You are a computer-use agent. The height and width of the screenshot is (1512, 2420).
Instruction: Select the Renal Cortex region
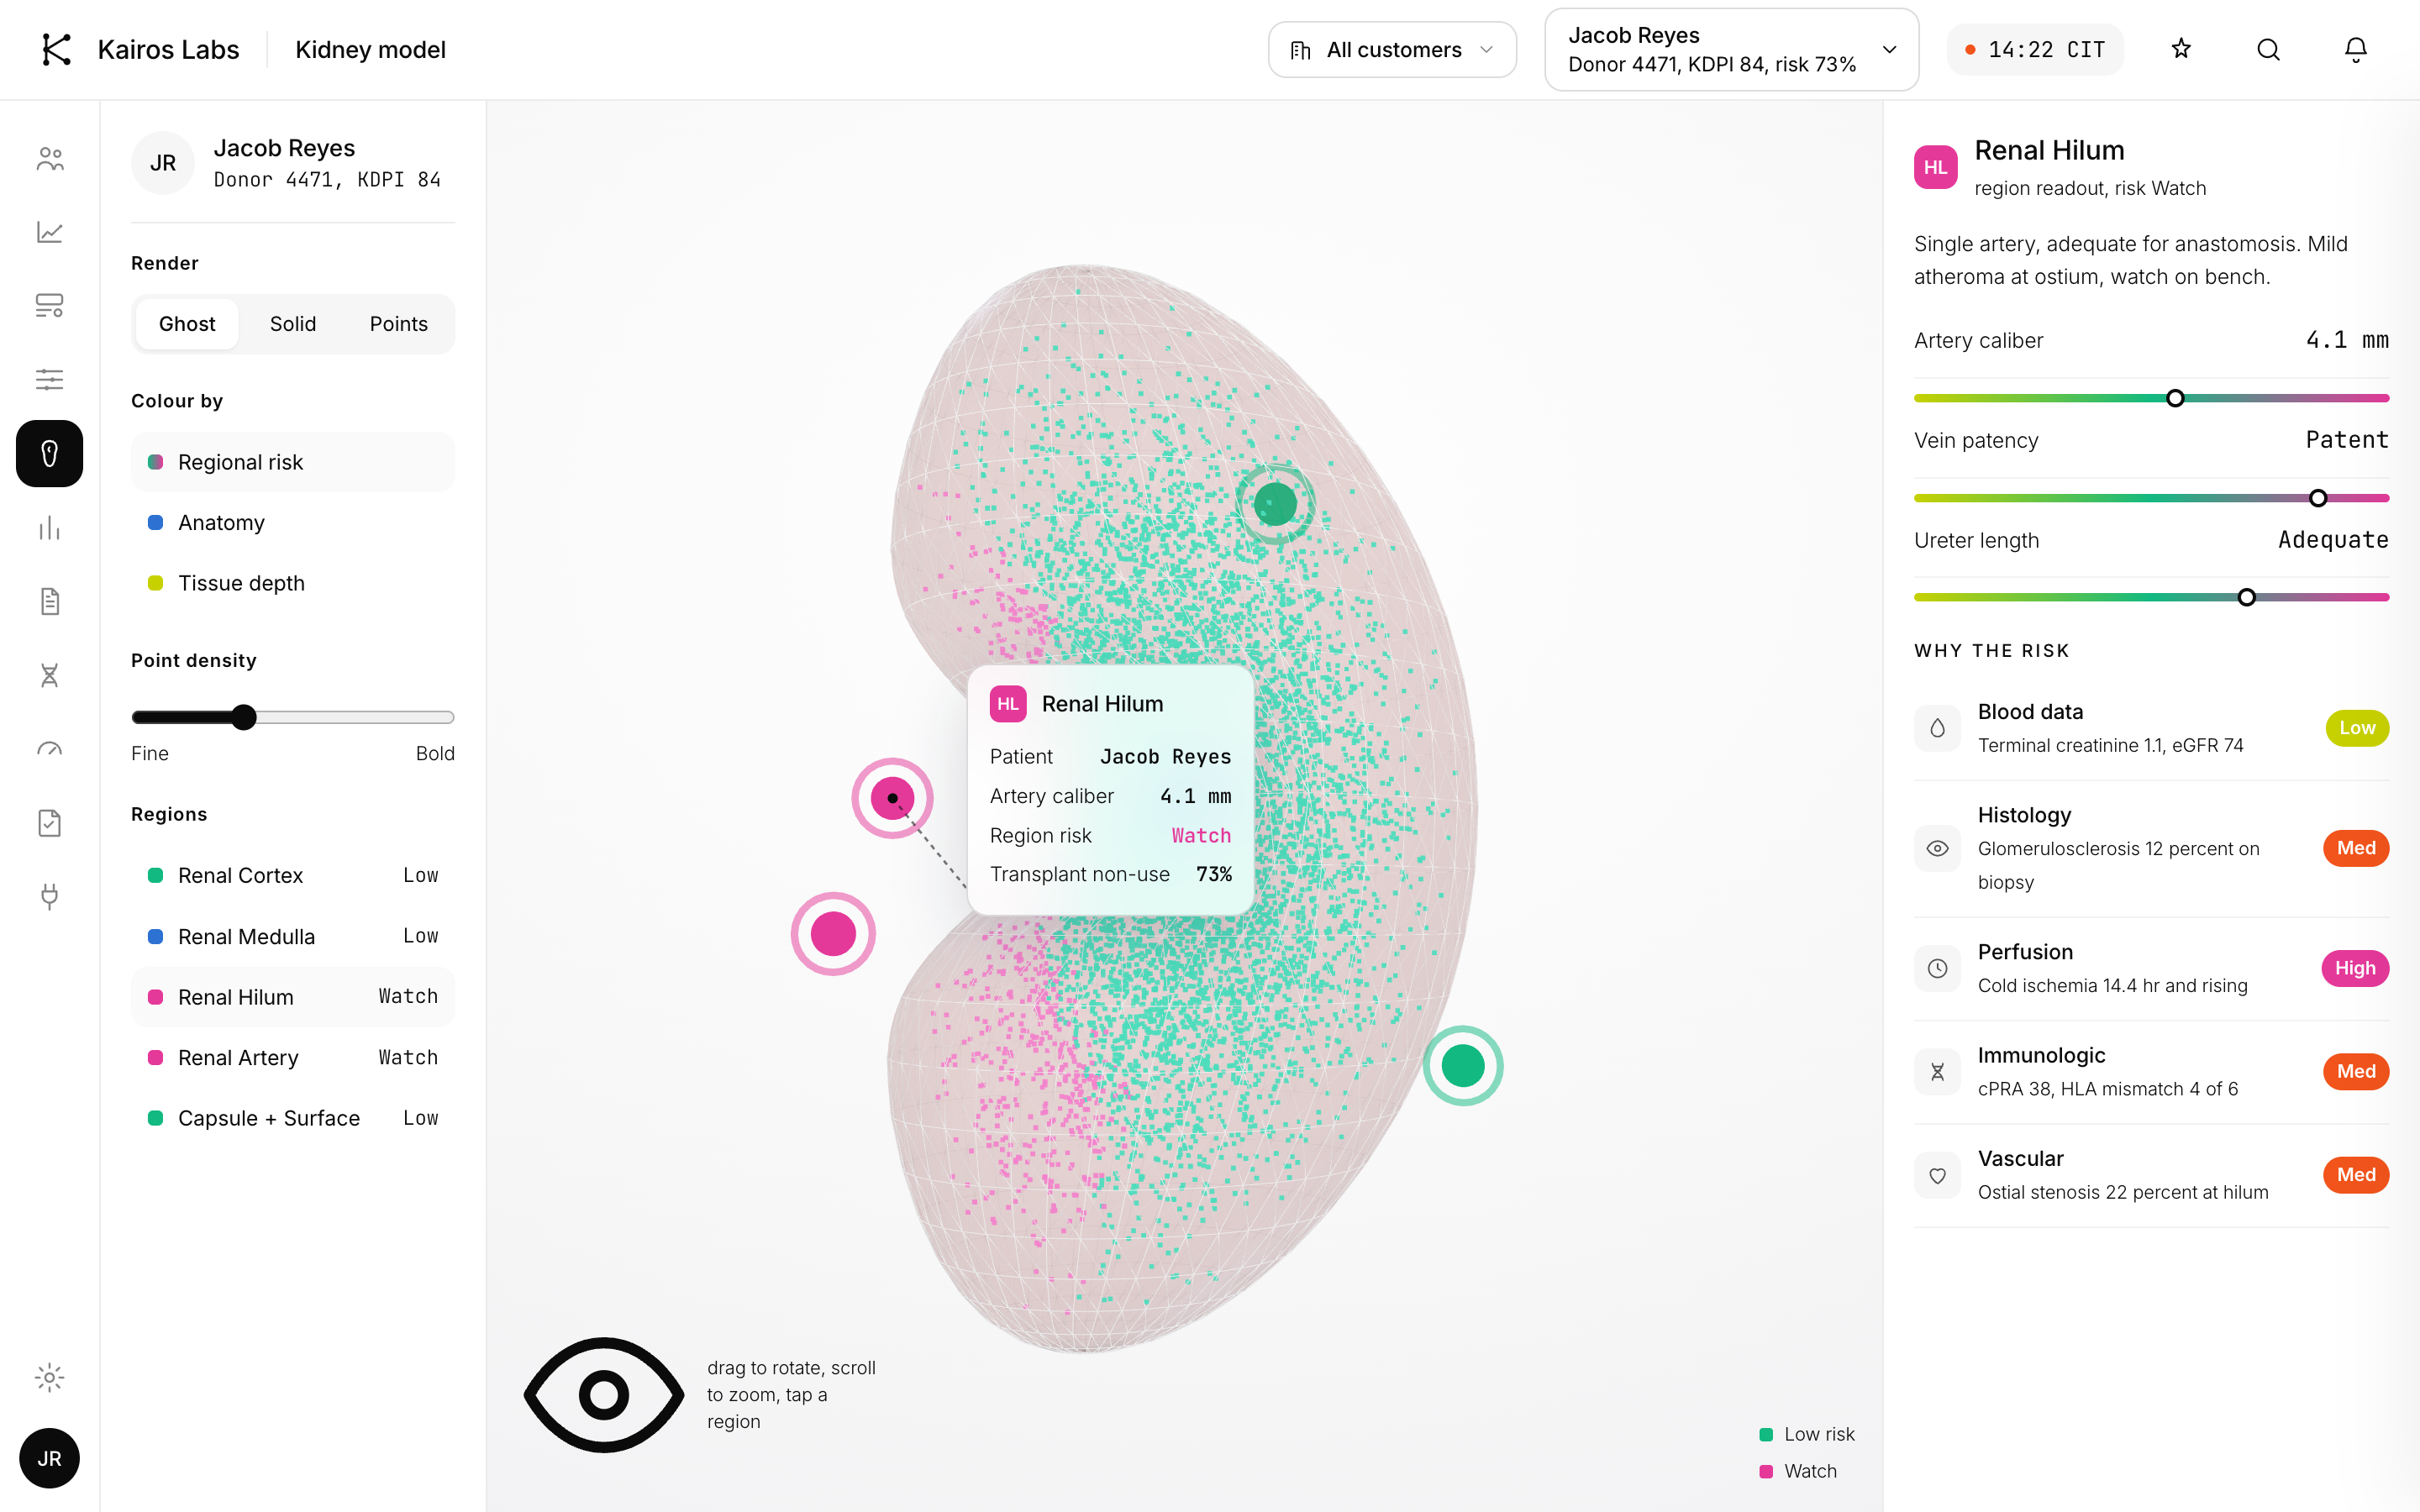[x=292, y=875]
